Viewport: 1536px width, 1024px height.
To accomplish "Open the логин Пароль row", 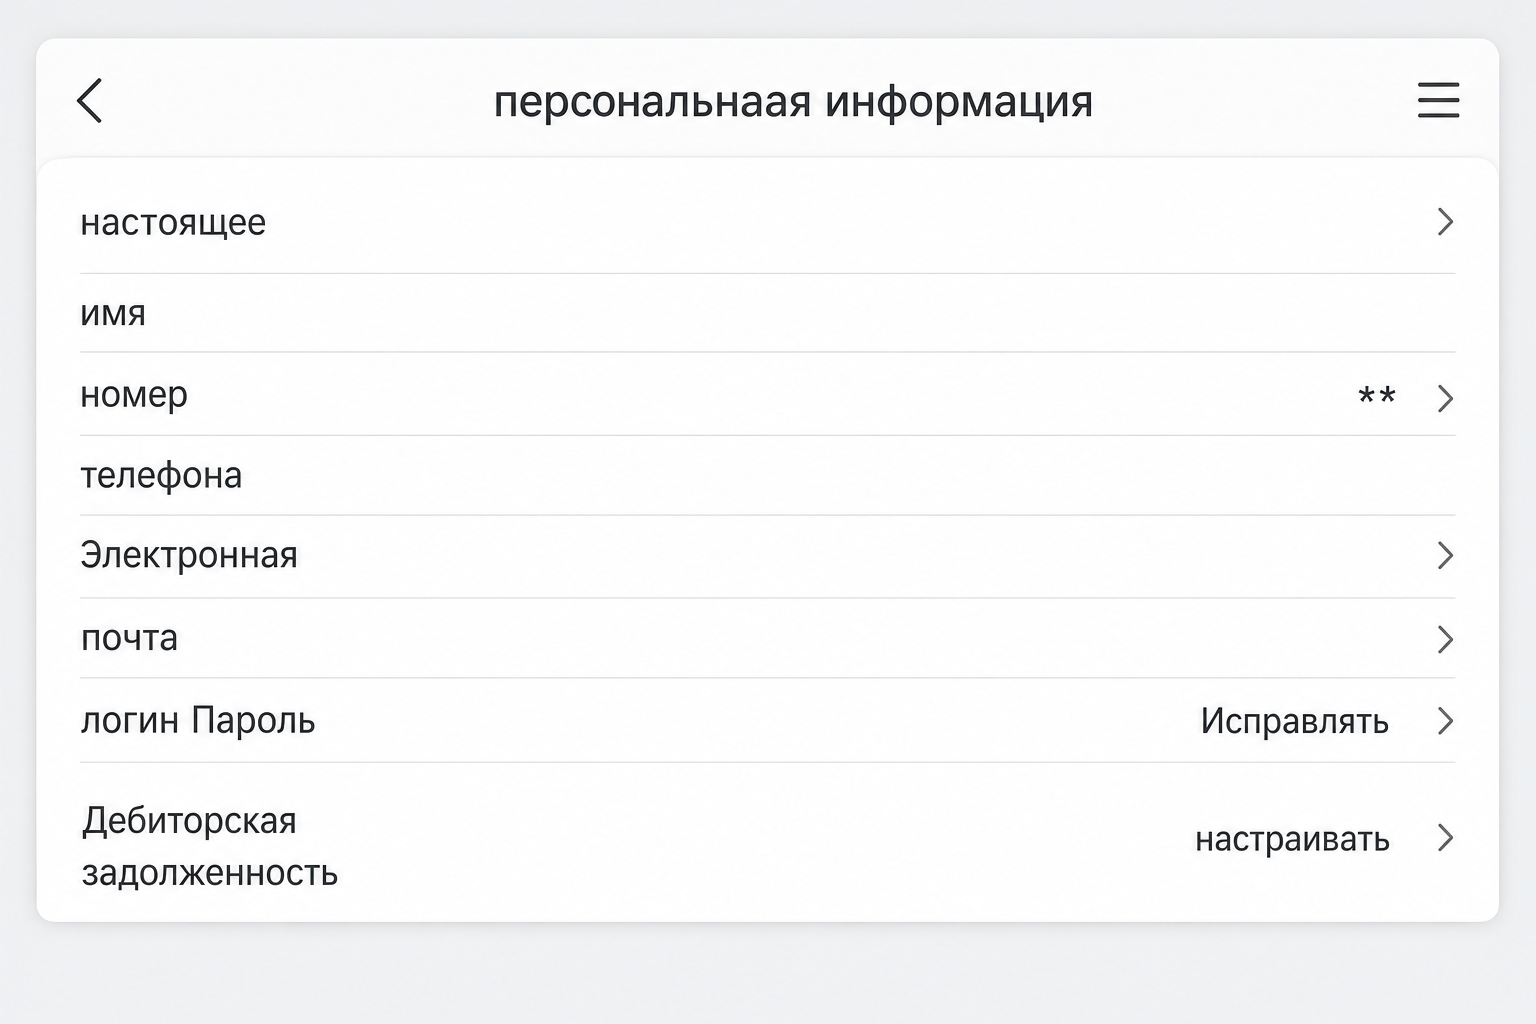I will (x=767, y=720).
